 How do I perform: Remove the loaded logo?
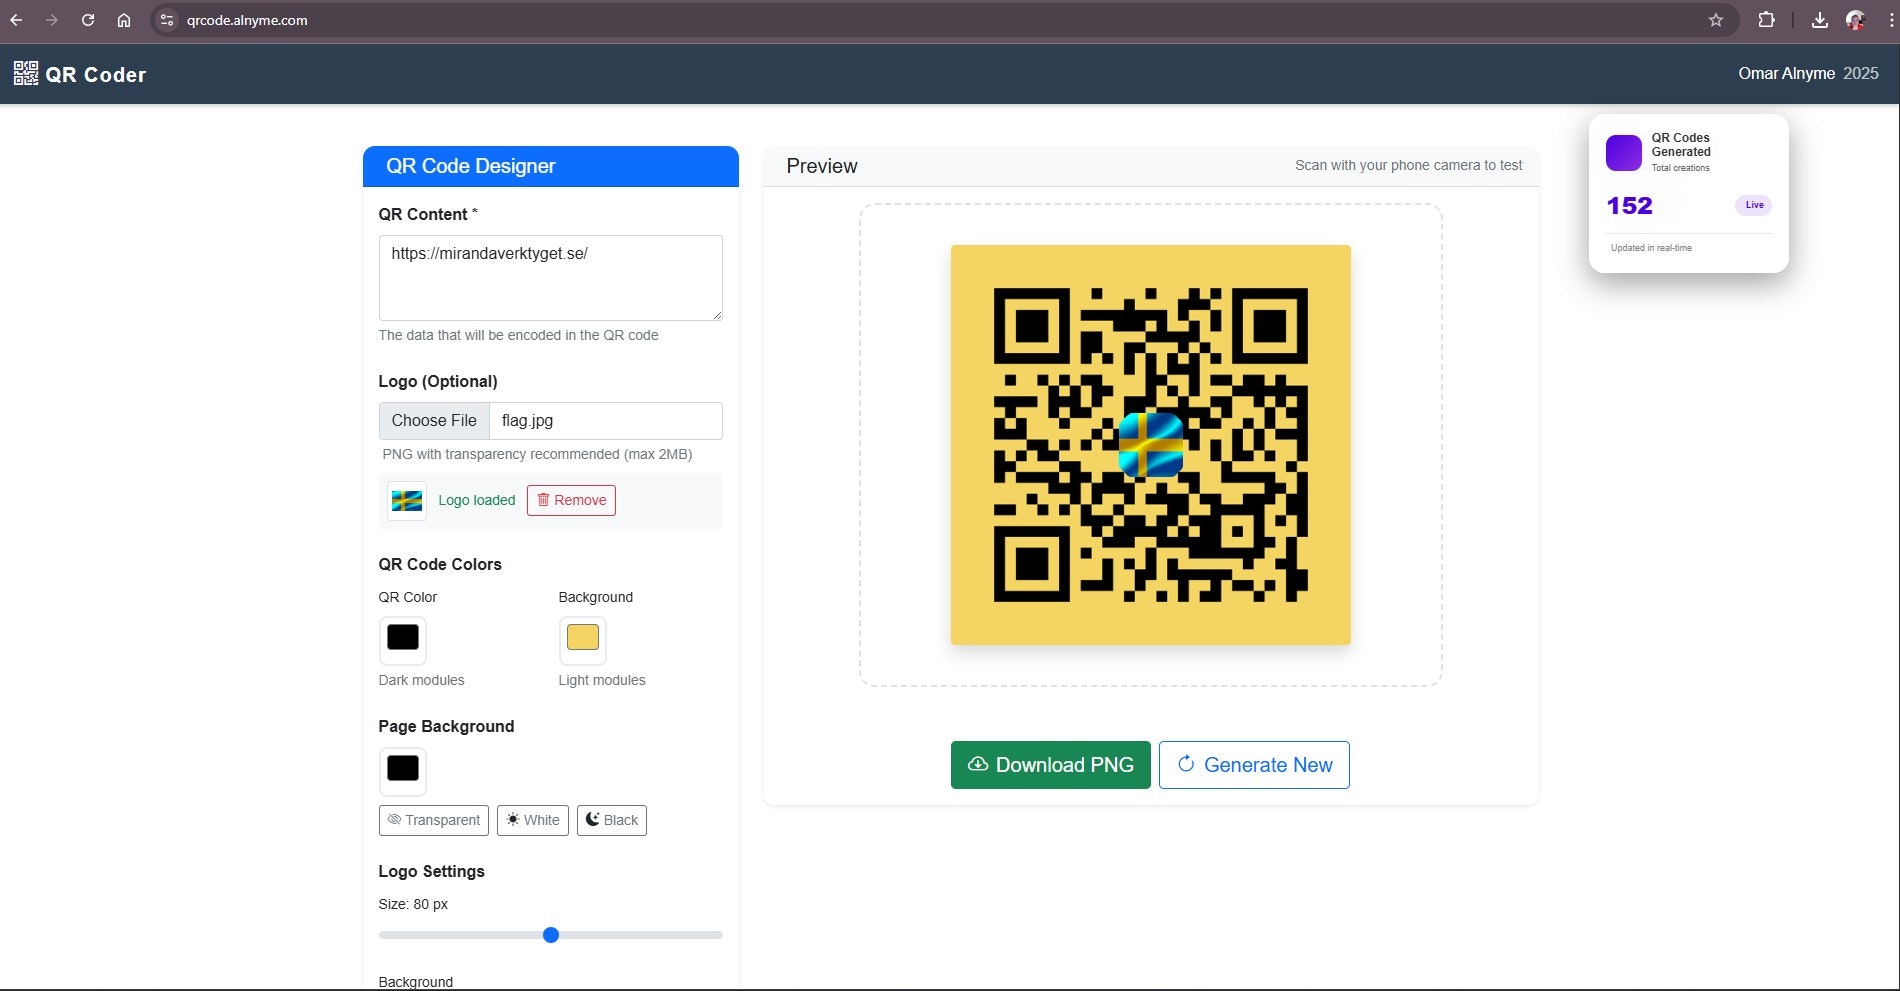(571, 500)
